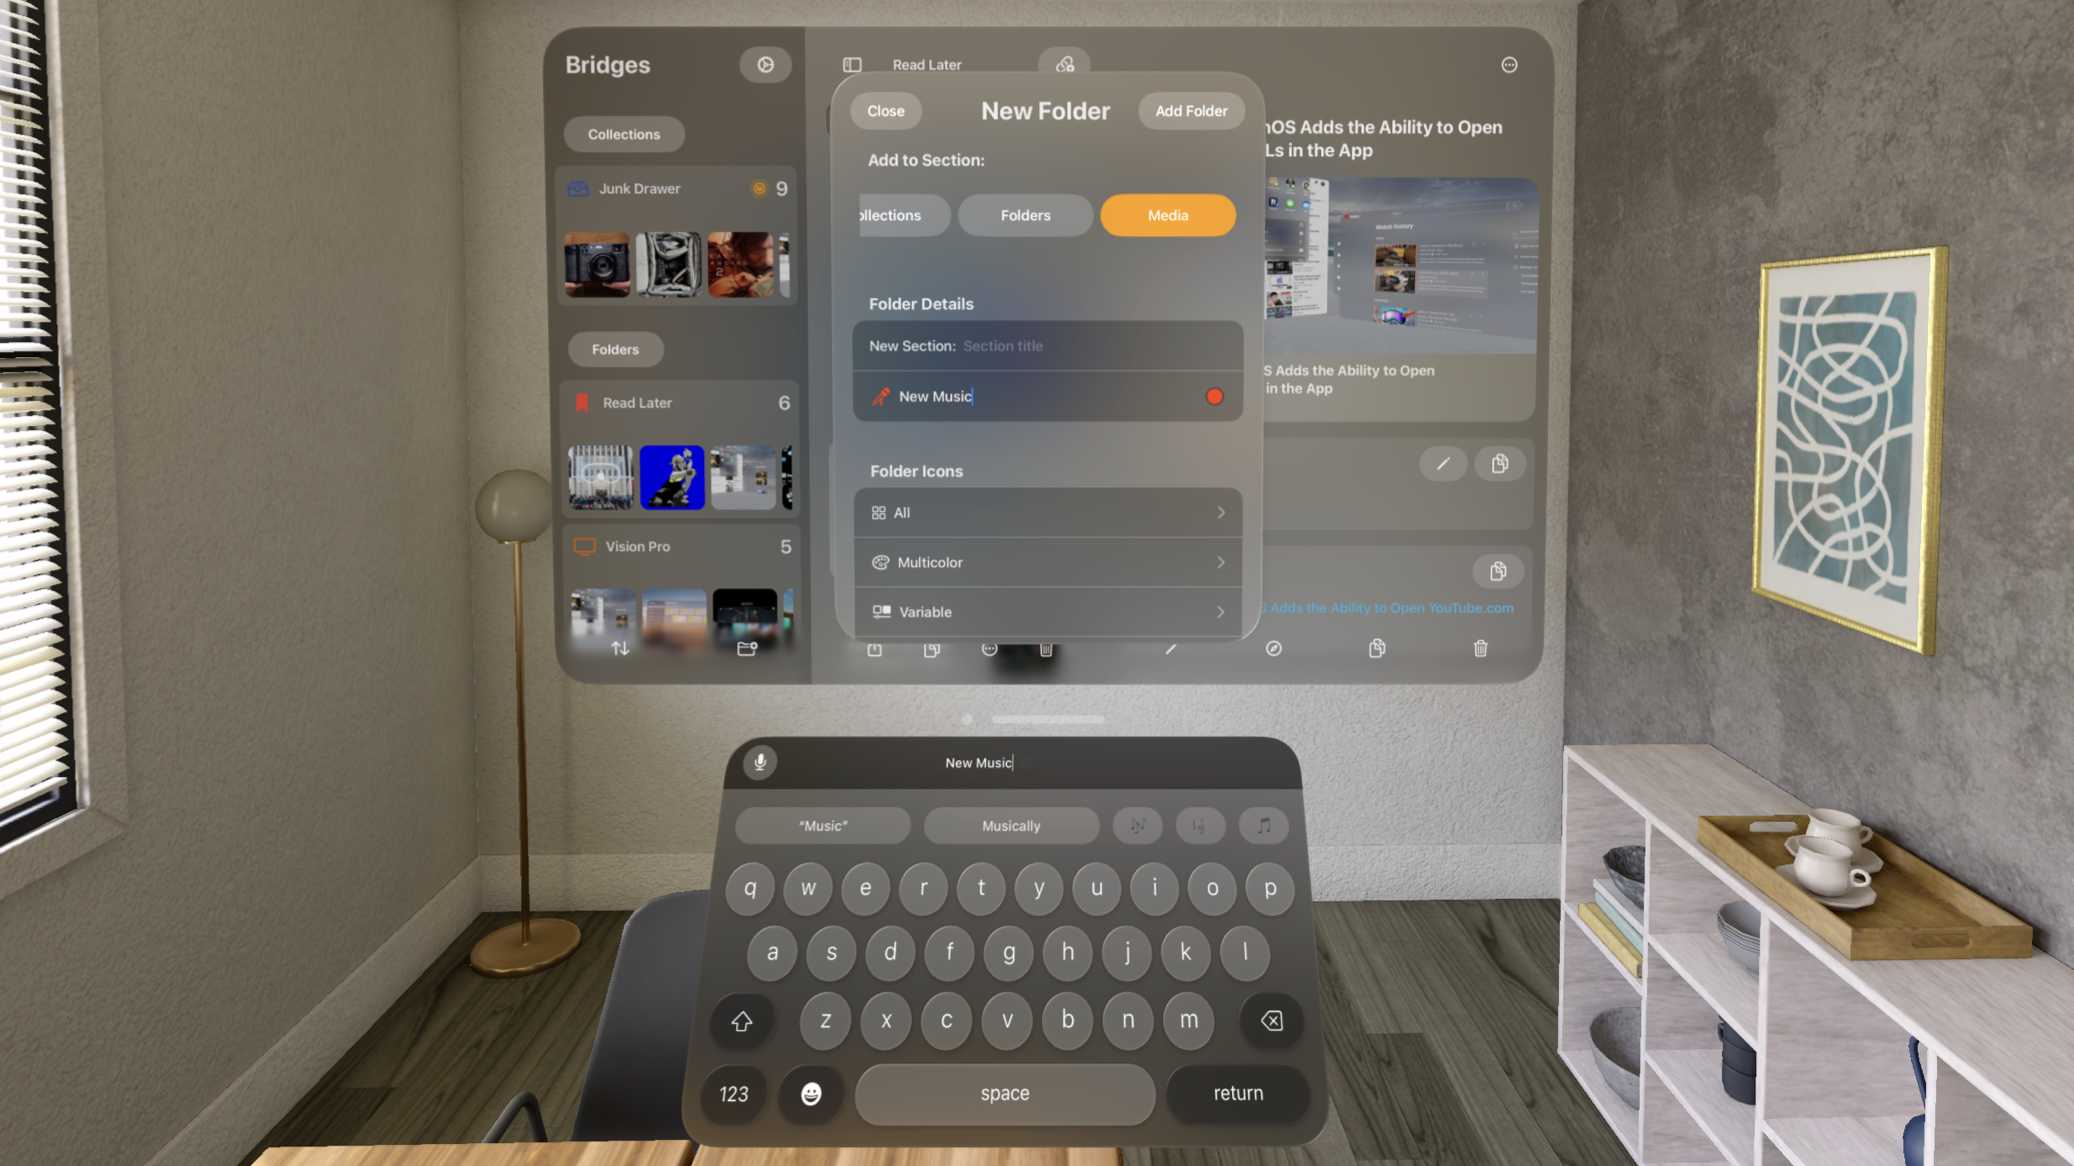
Task: Click New Music folder name input field
Action: (x=1046, y=396)
